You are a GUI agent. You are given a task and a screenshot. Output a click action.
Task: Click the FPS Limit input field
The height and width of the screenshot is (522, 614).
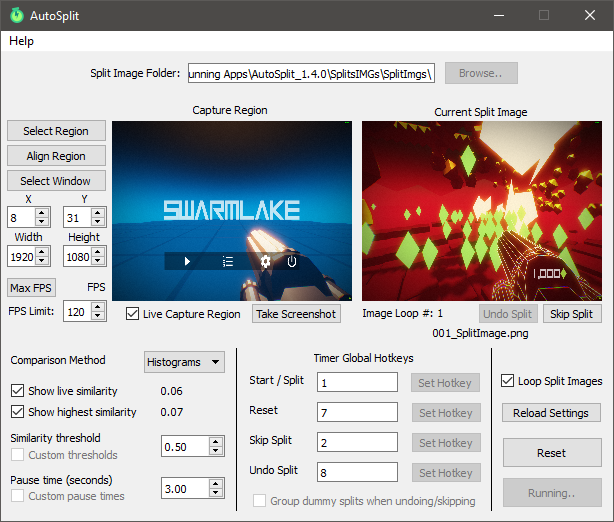pos(78,311)
